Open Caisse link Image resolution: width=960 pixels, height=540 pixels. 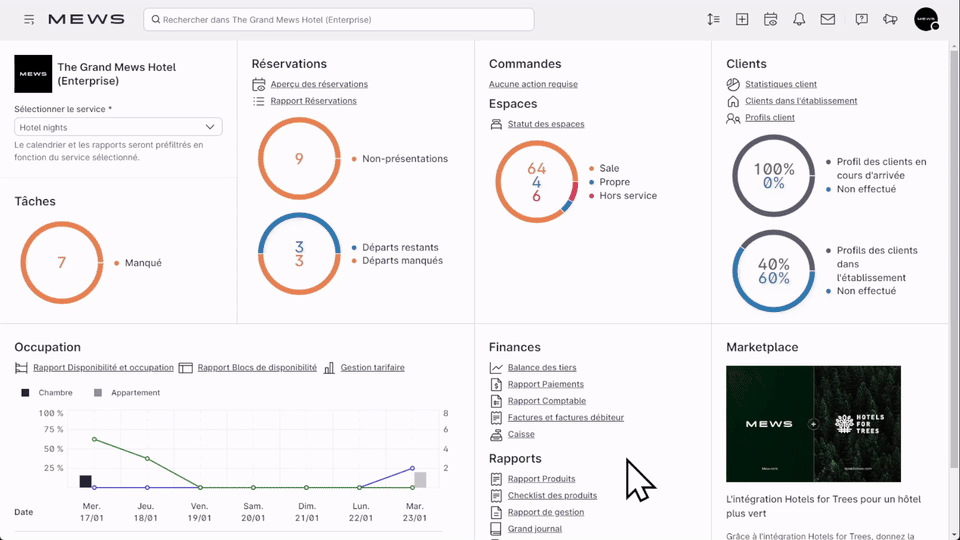pos(521,434)
